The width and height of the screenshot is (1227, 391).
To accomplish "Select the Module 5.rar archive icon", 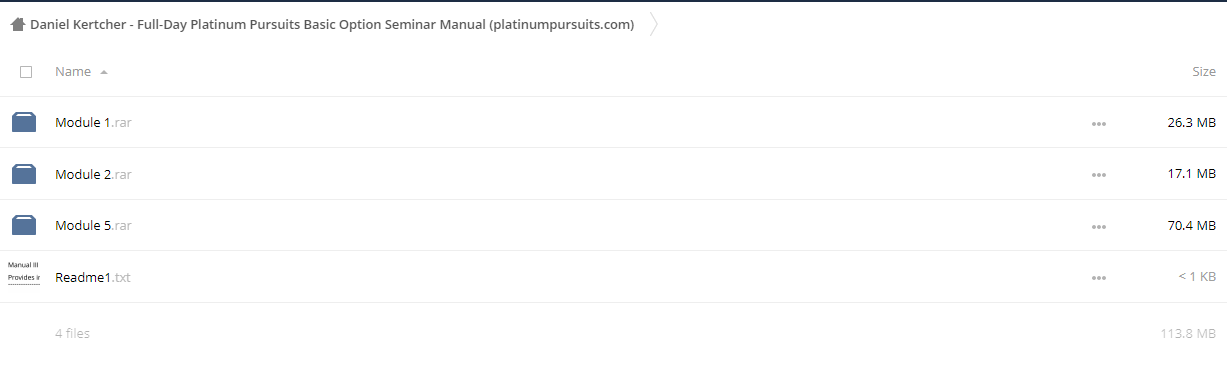I will [x=24, y=226].
